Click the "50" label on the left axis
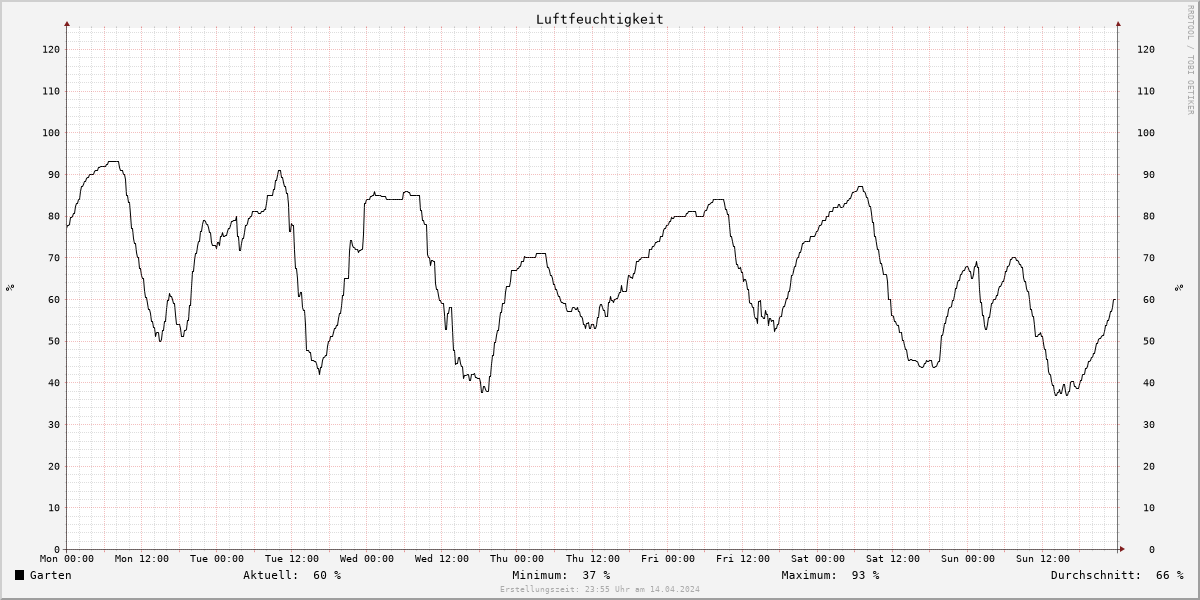Viewport: 1200px width, 600px height. coord(55,341)
